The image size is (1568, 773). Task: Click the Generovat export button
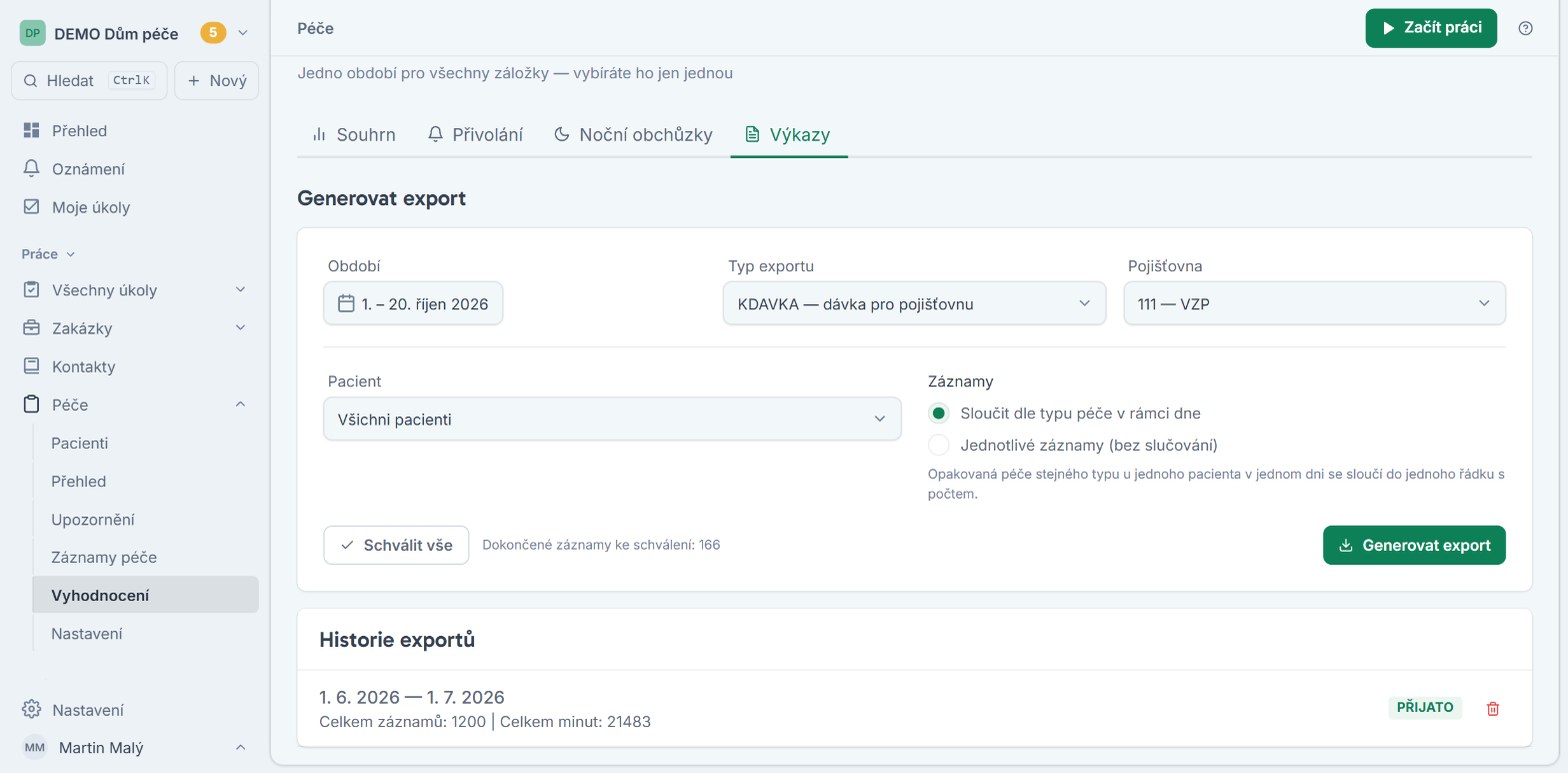tap(1414, 545)
